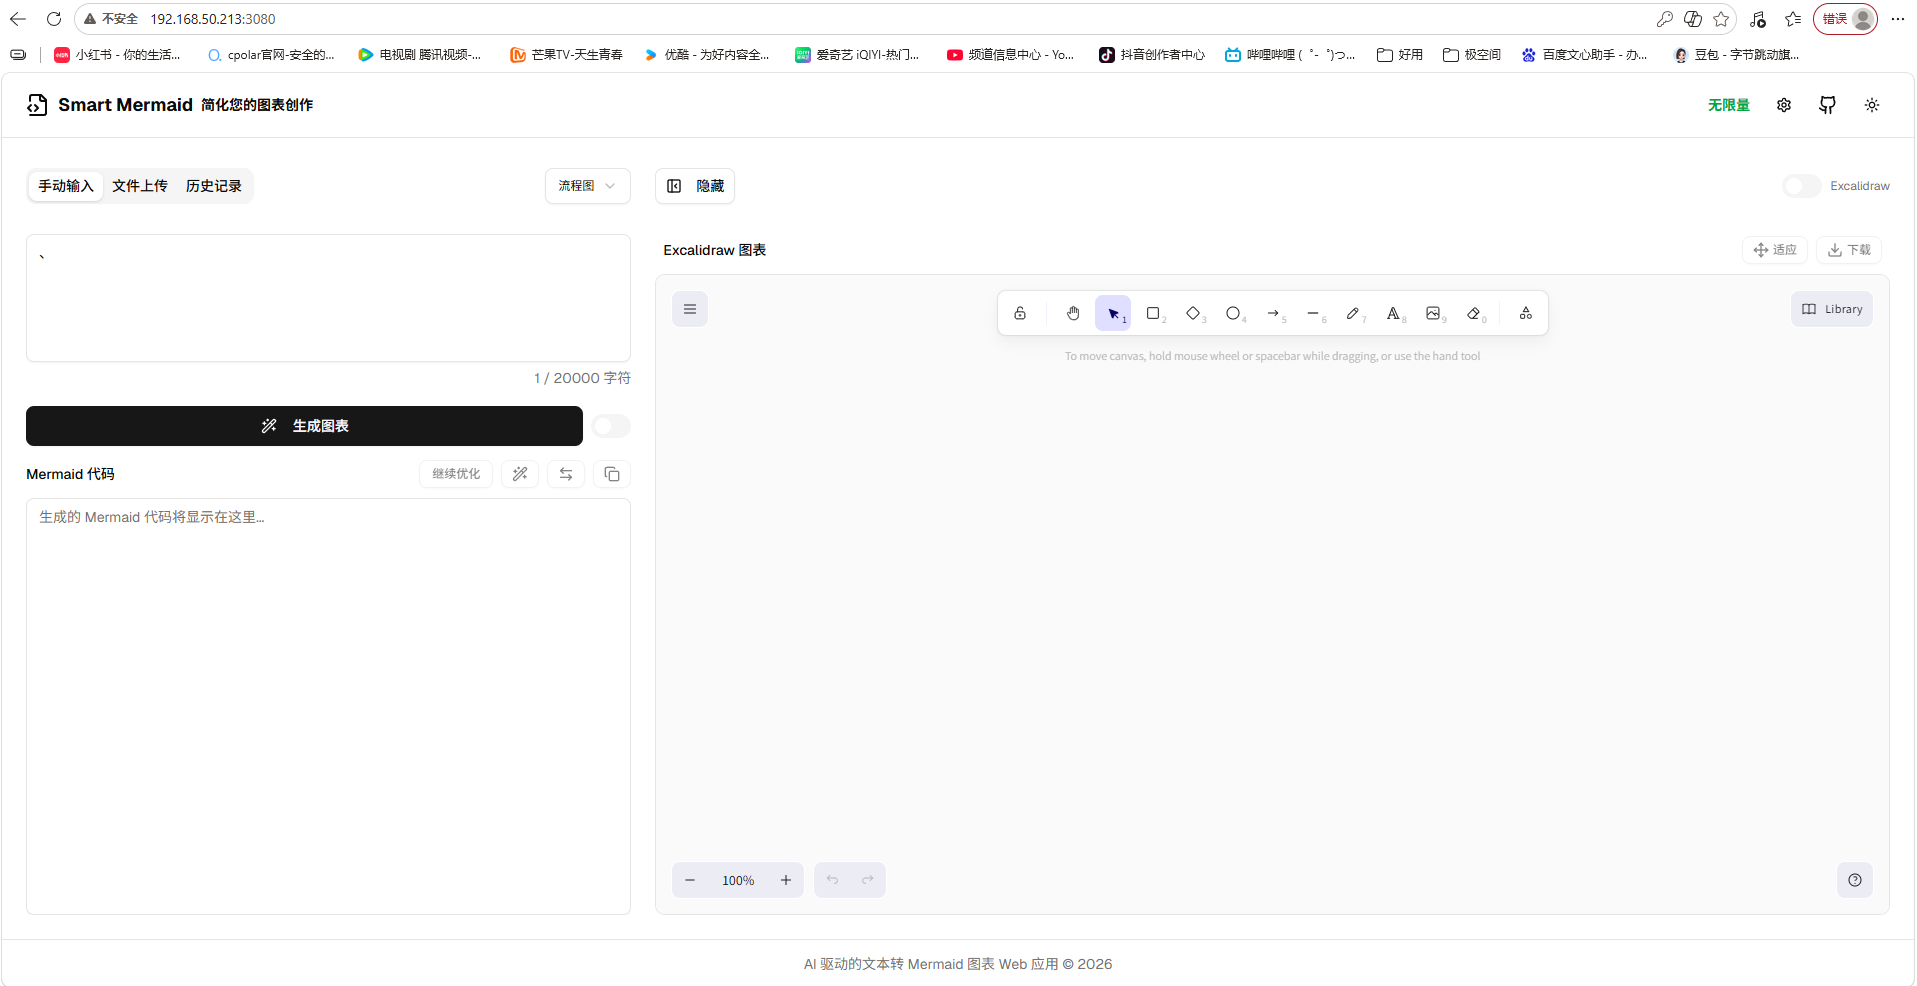Focus the text input area
Screen dimensions: 1917x986
(x=328, y=298)
